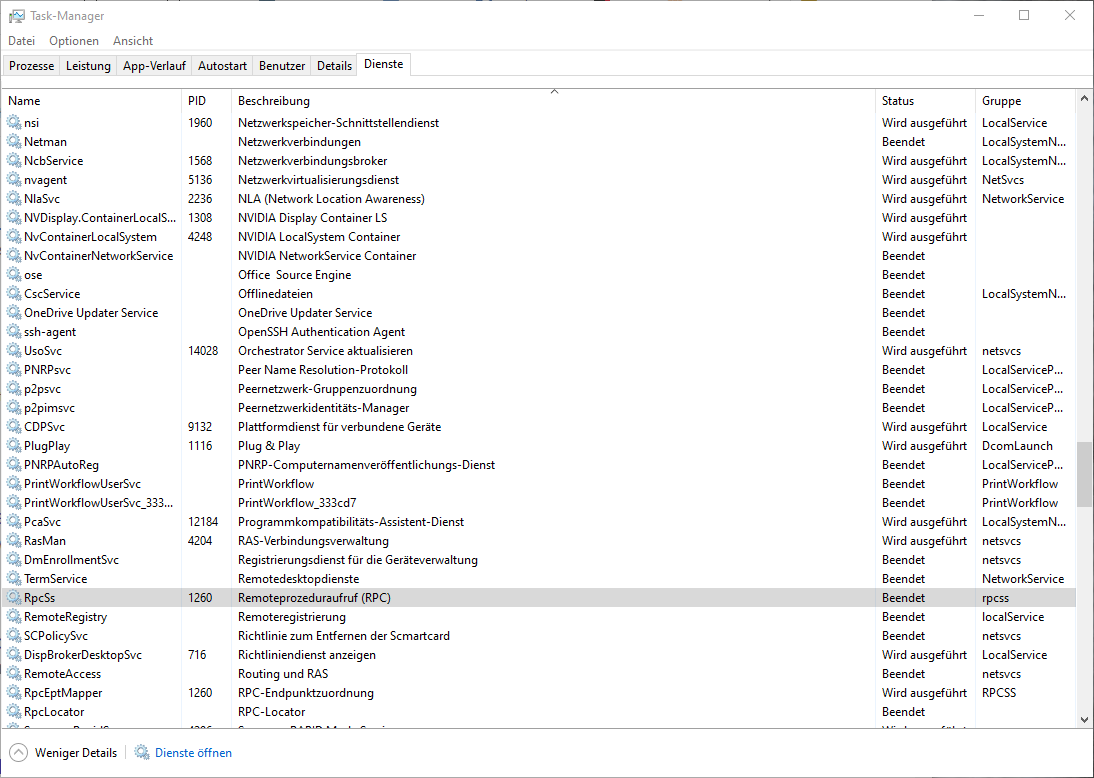The width and height of the screenshot is (1094, 778).
Task: Click the gear icon beside NcbService
Action: click(14, 160)
